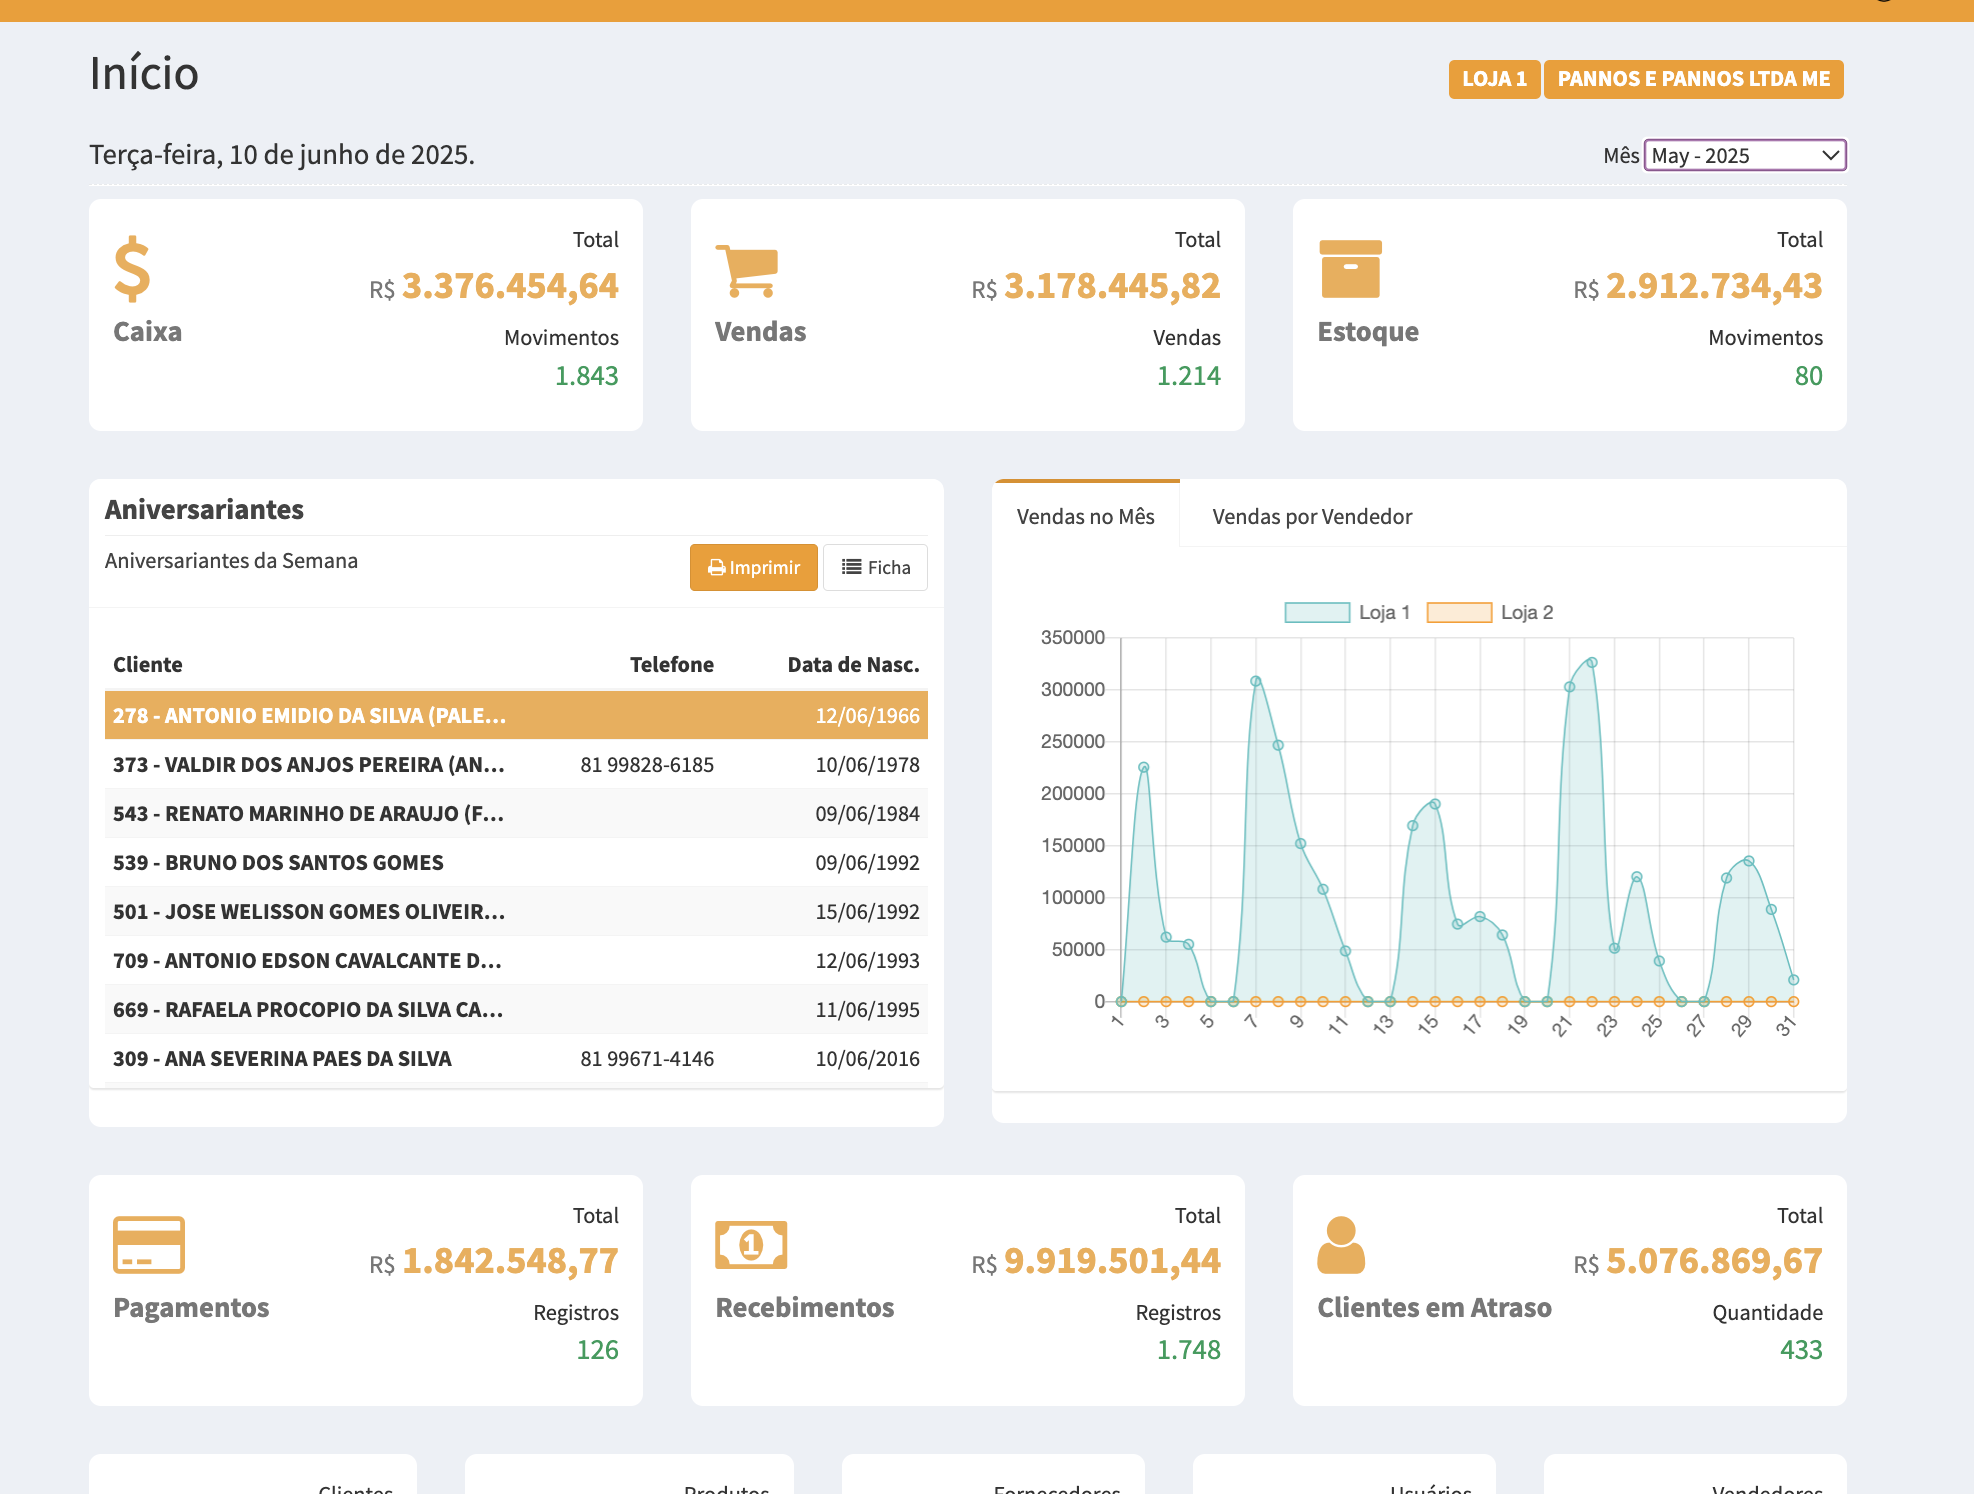Click PANNOS E PANNOS LTDA ME button

click(1693, 79)
